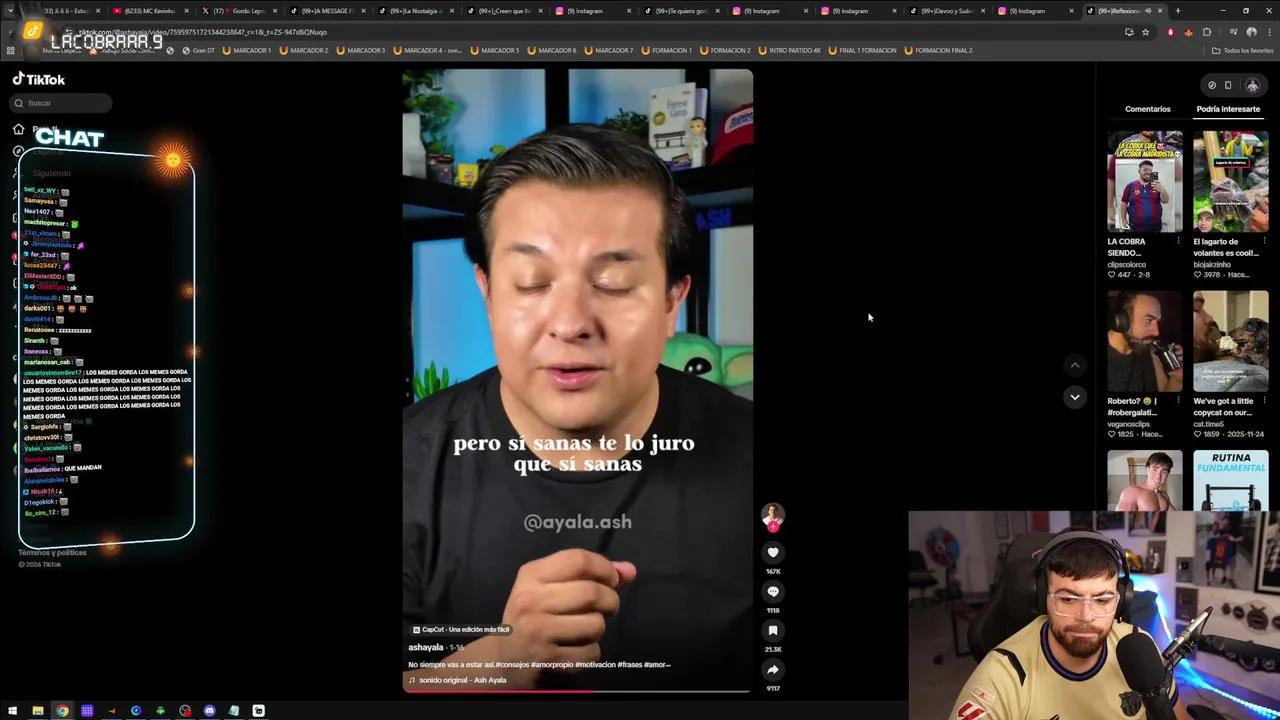Screen dimensions: 1280x720
Task: Open a new browser tab with plus
Action: (1177, 11)
